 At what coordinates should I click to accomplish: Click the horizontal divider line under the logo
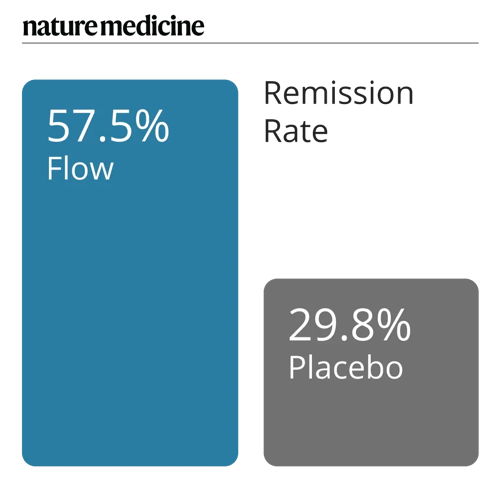click(x=250, y=43)
